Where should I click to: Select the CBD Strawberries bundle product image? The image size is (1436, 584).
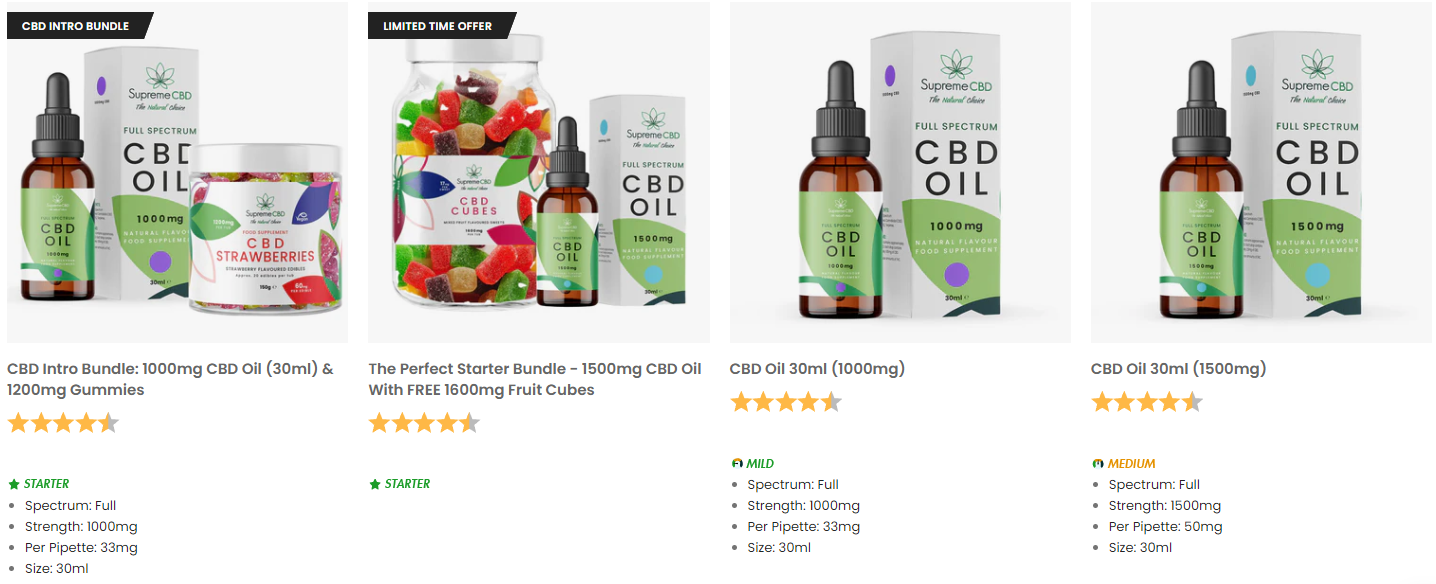(x=178, y=173)
